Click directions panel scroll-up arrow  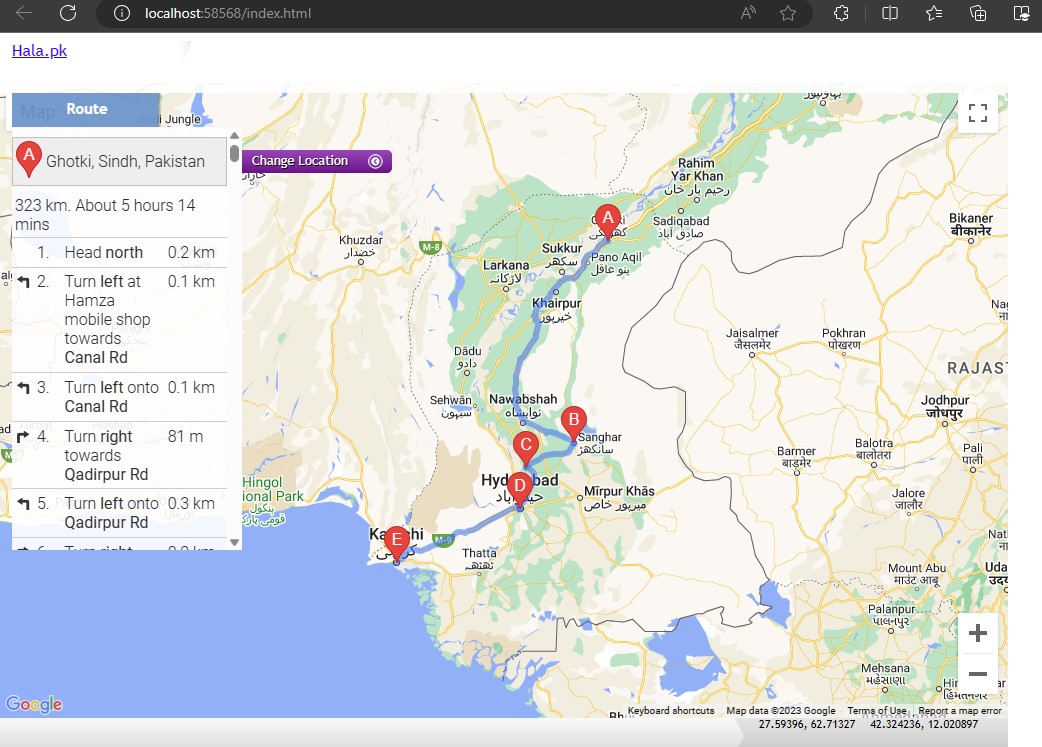click(x=235, y=136)
